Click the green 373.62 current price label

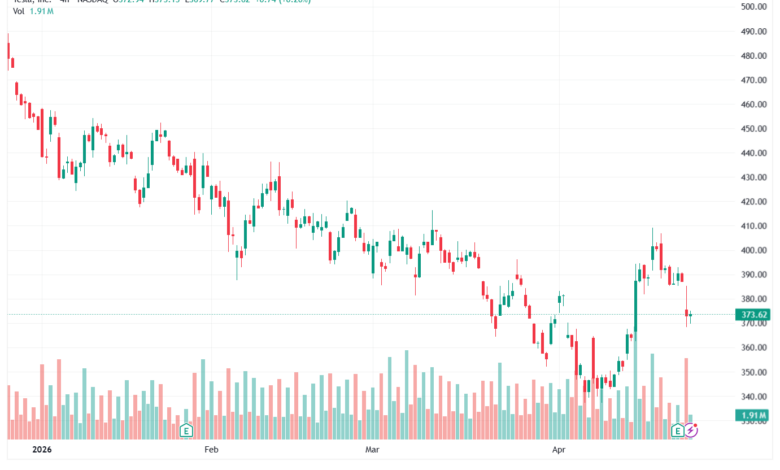pyautogui.click(x=753, y=314)
